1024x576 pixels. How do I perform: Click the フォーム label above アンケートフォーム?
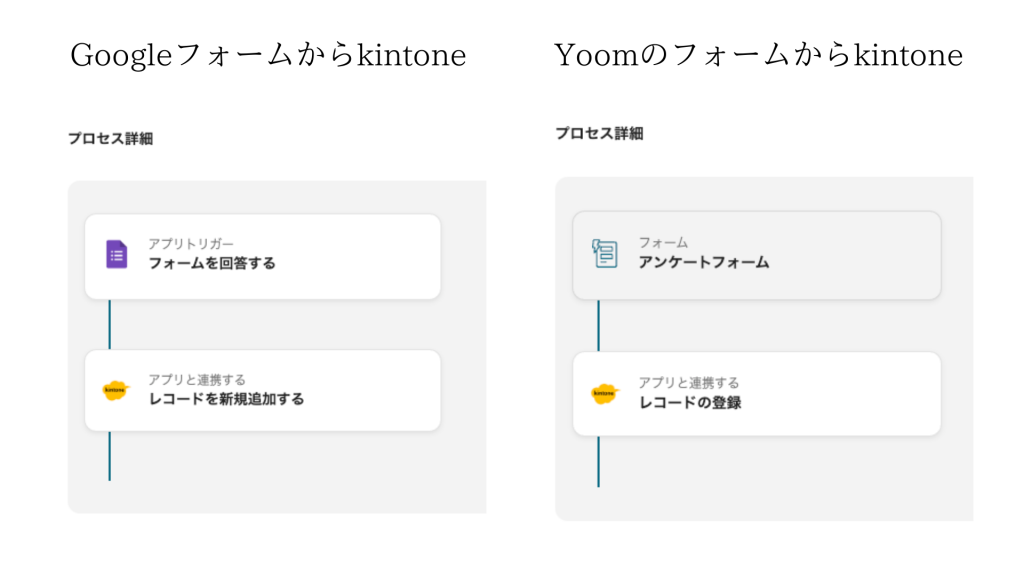click(664, 242)
